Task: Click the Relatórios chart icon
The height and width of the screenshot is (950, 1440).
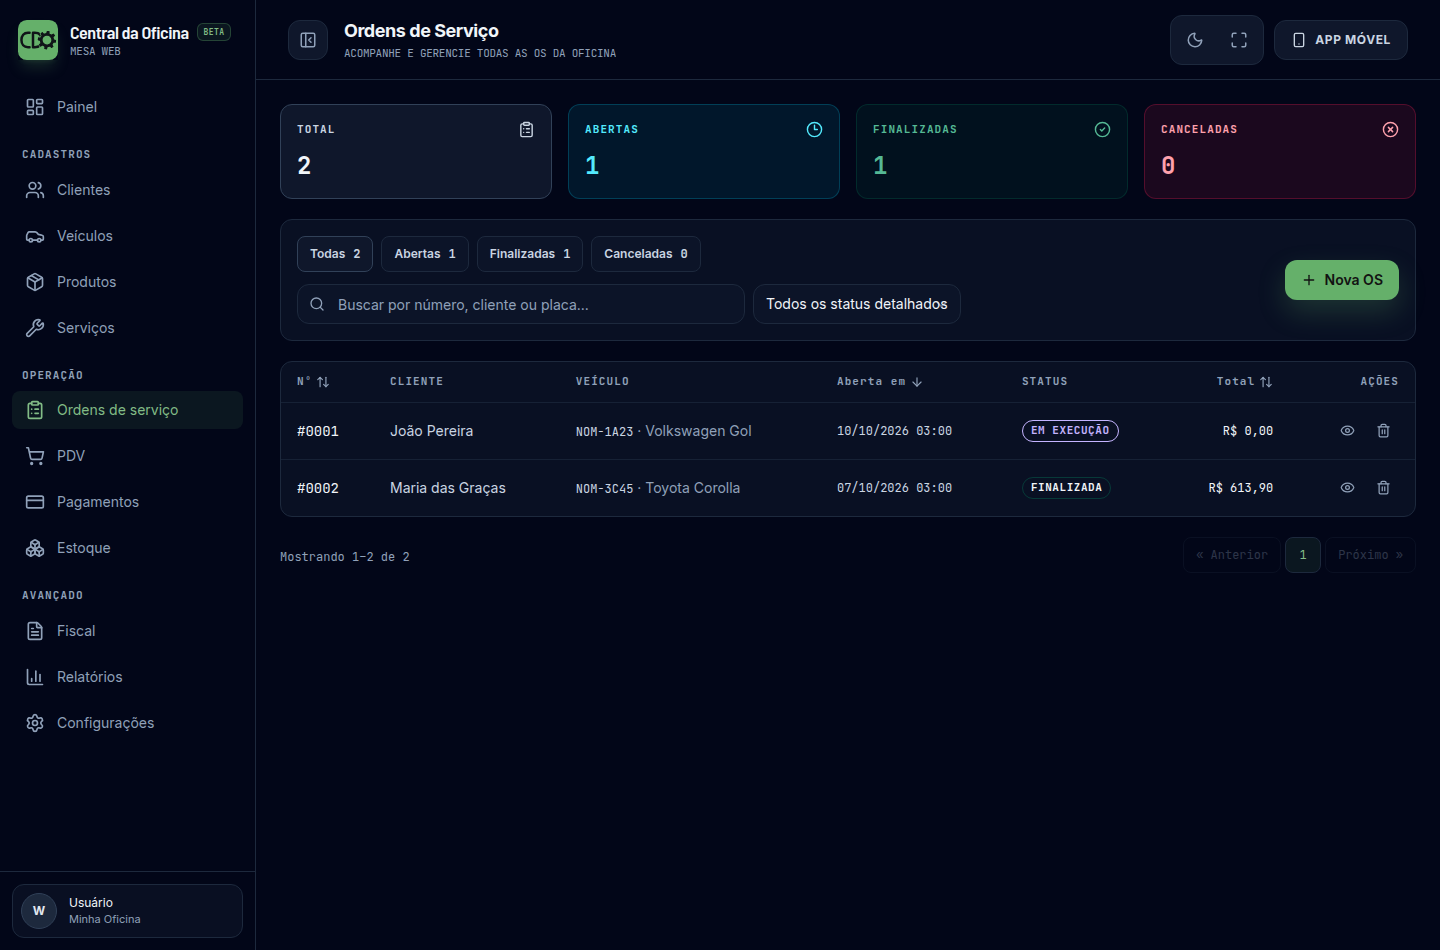Action: click(35, 677)
